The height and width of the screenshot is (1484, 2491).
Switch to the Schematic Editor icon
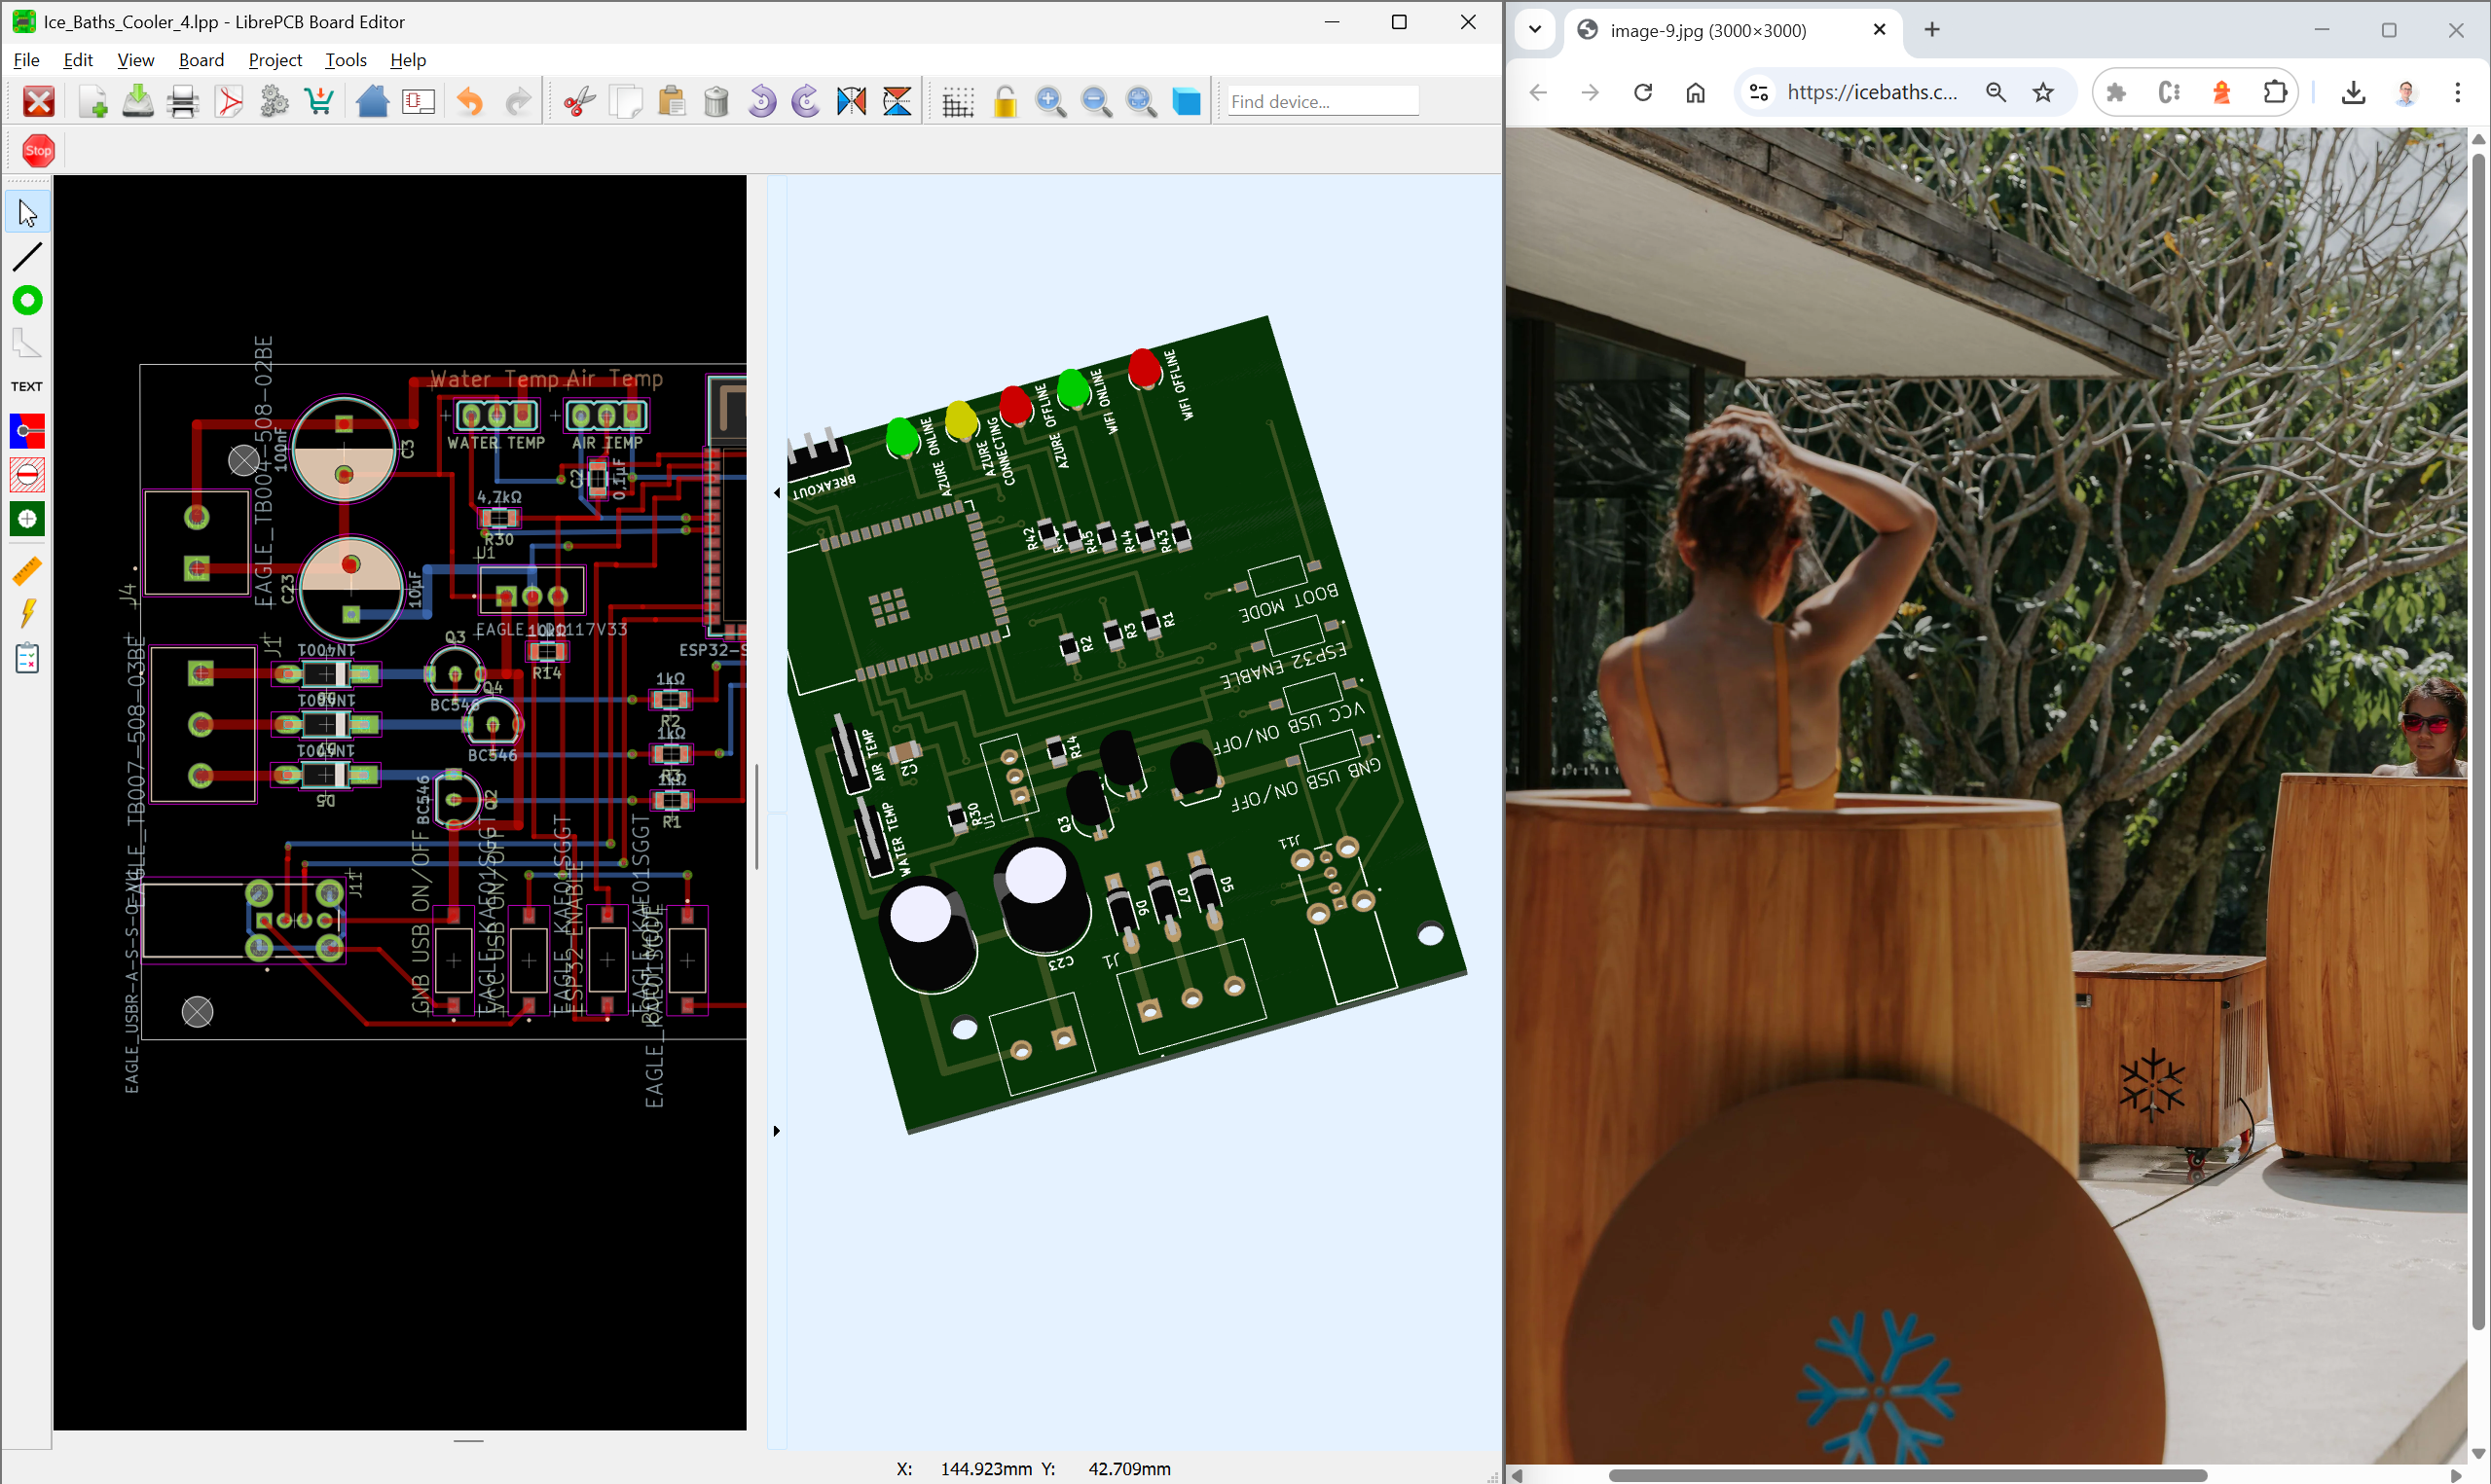418,101
